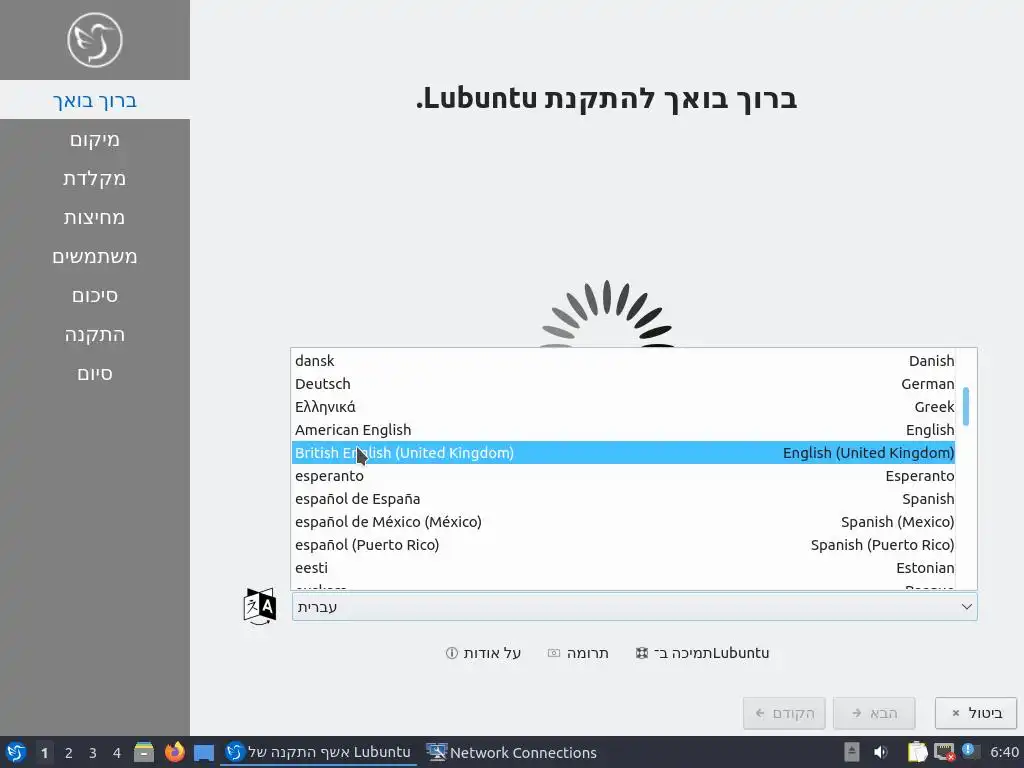Screen dimensions: 1024x768
Task: Click the הקודם back button
Action: coord(784,713)
